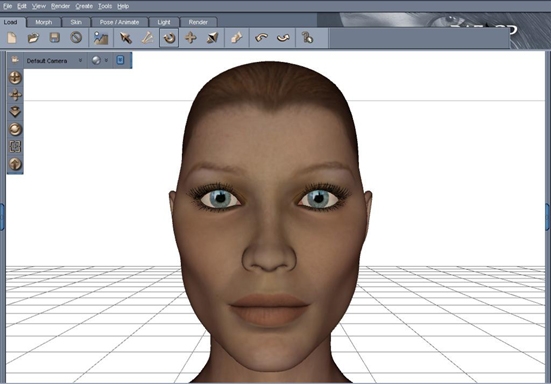
Task: Click the stacked blocks icon in the toolbar
Action: (x=237, y=38)
